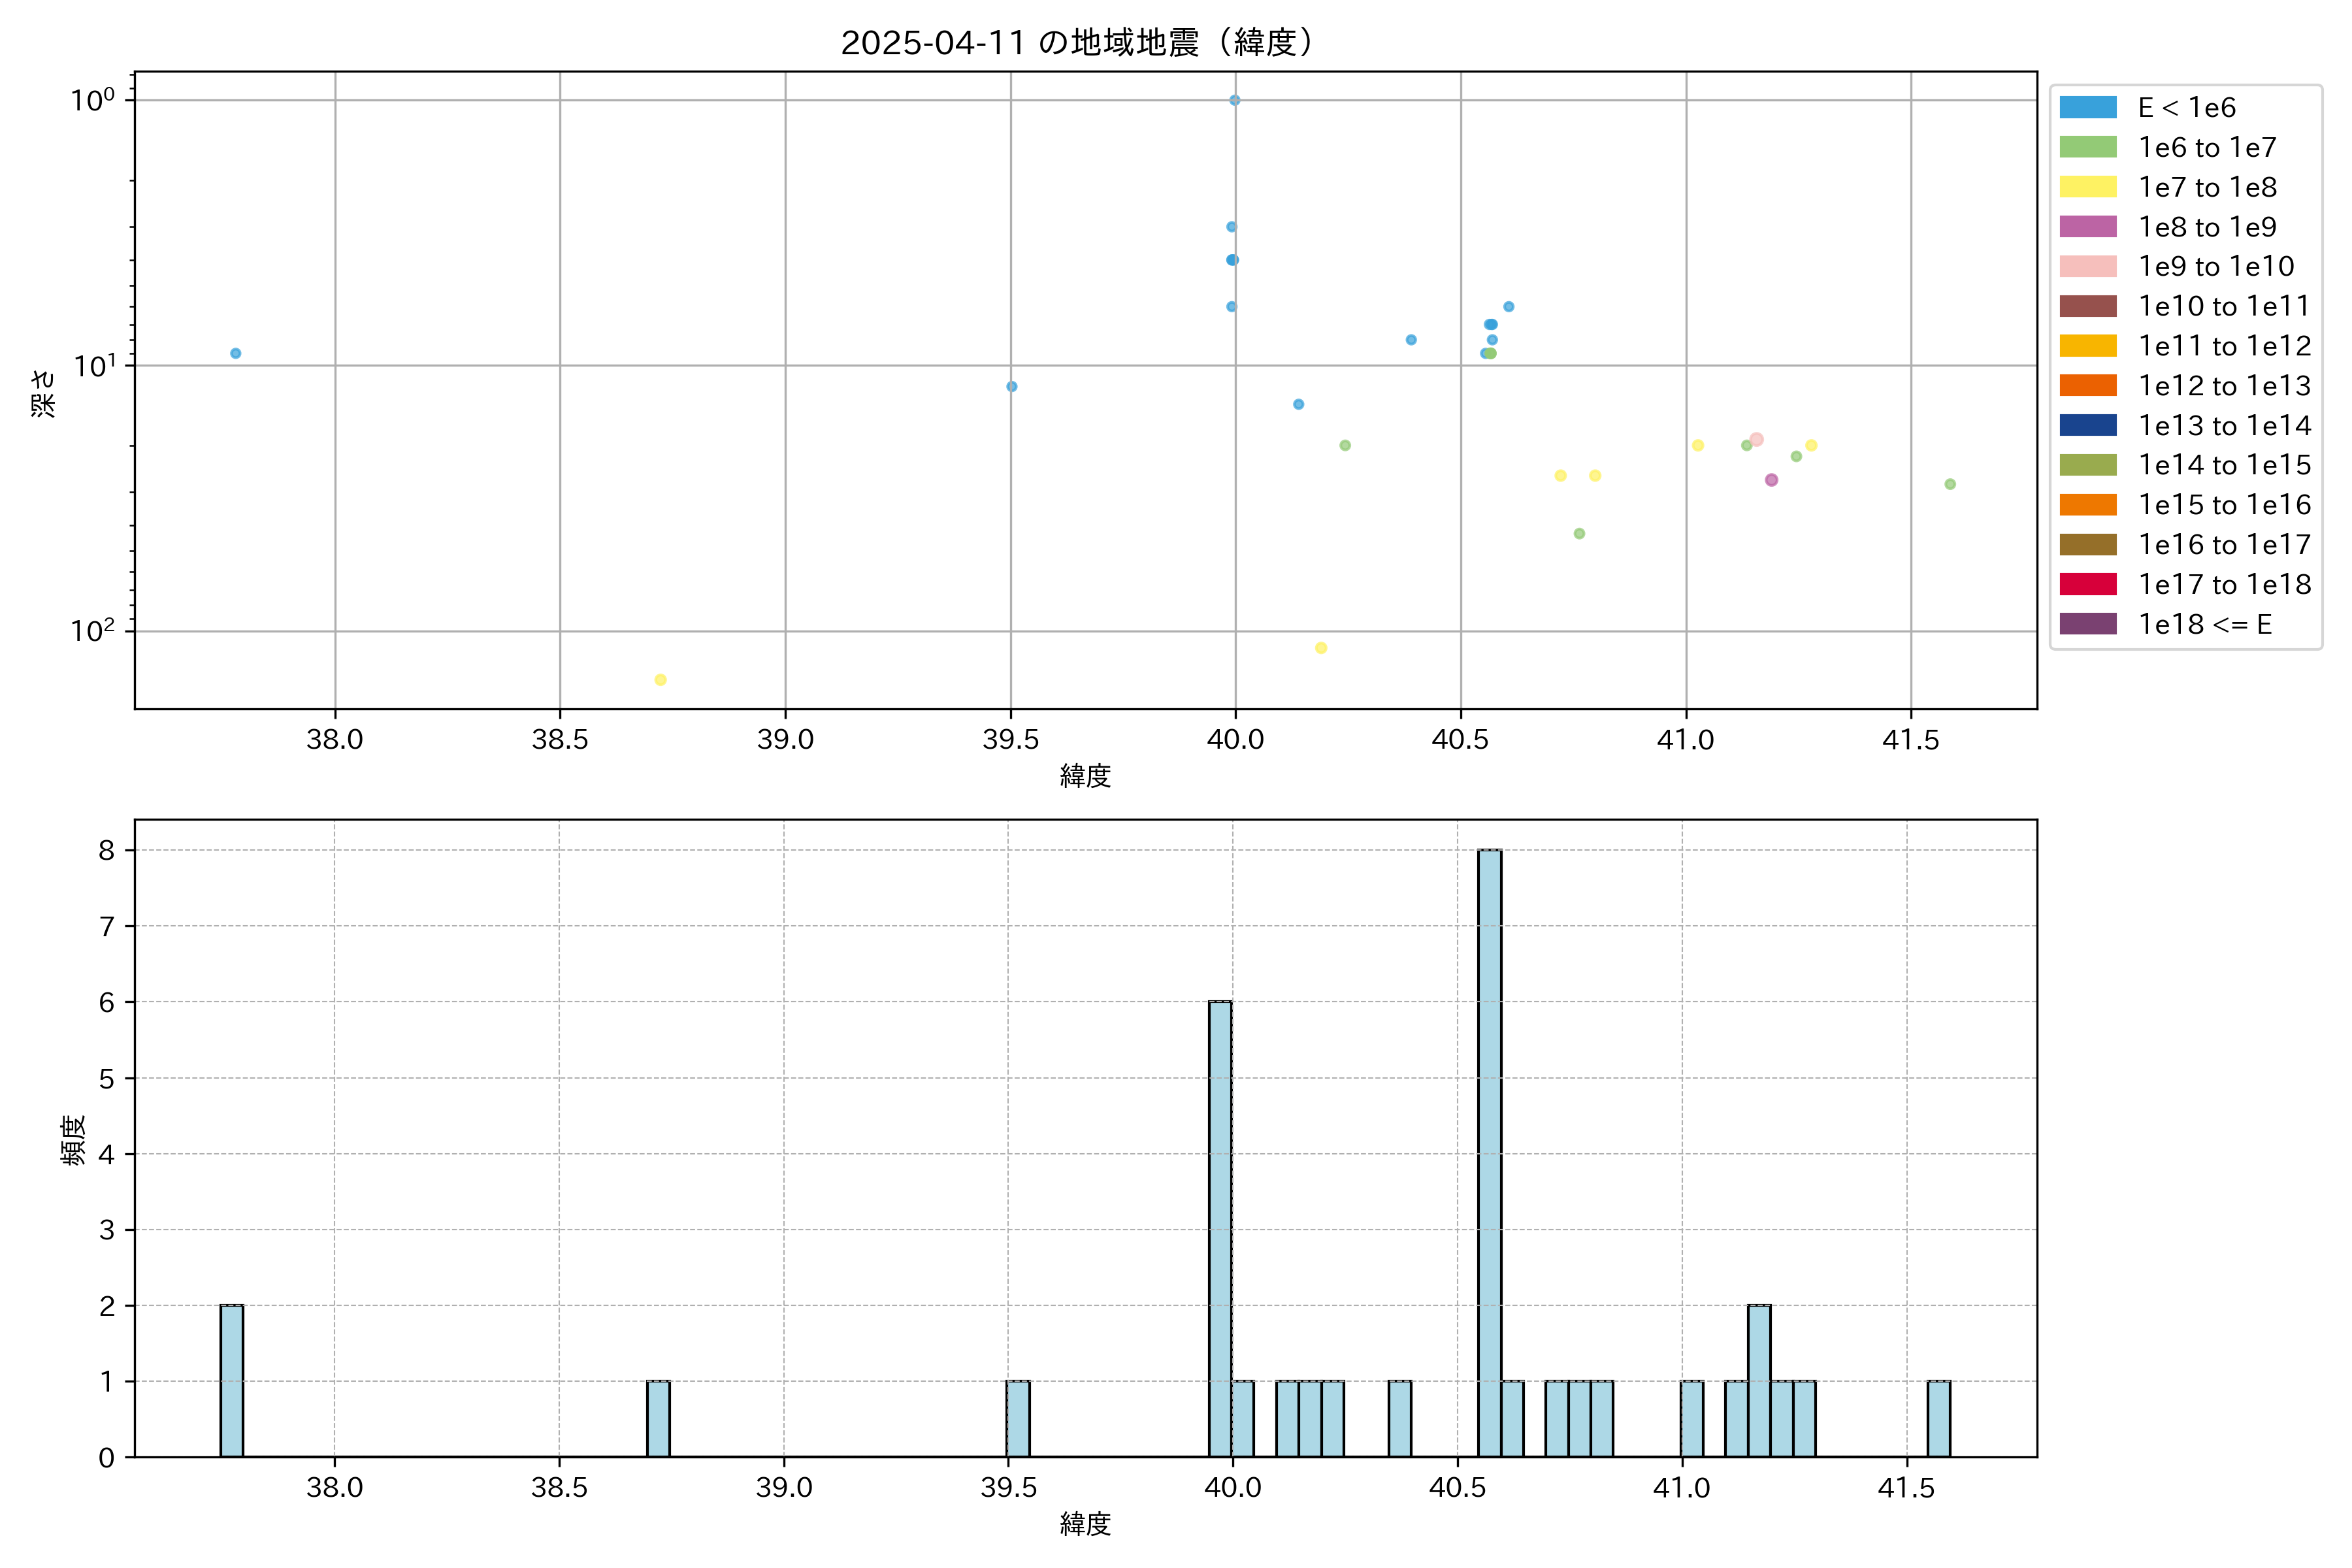2352x1568 pixels.
Task: Click the histogram bar of height 6 at latitude 40.0
Action: click(x=1220, y=1228)
